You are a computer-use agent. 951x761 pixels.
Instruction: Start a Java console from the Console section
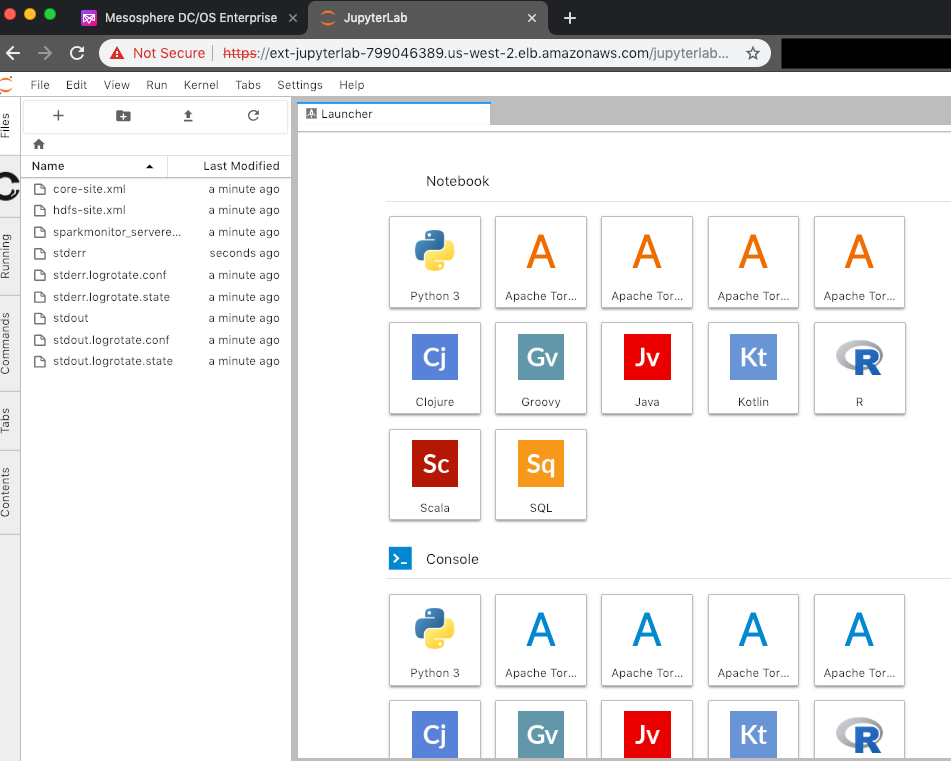coord(647,730)
